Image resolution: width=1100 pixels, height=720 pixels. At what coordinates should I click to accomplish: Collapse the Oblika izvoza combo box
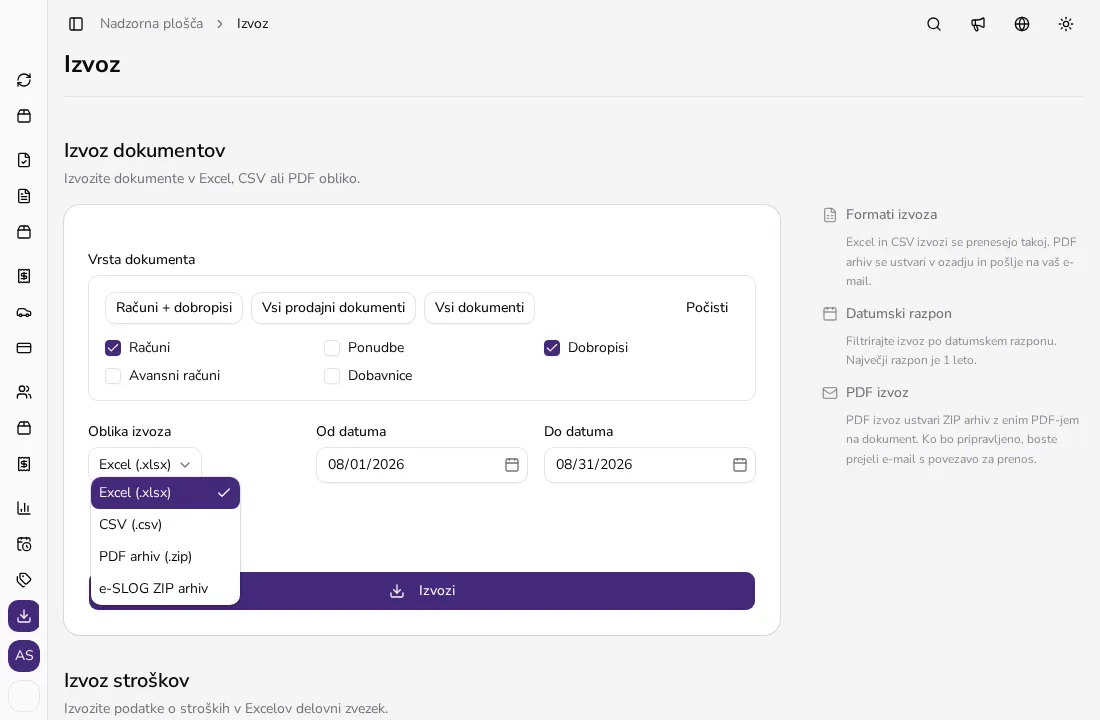click(145, 465)
